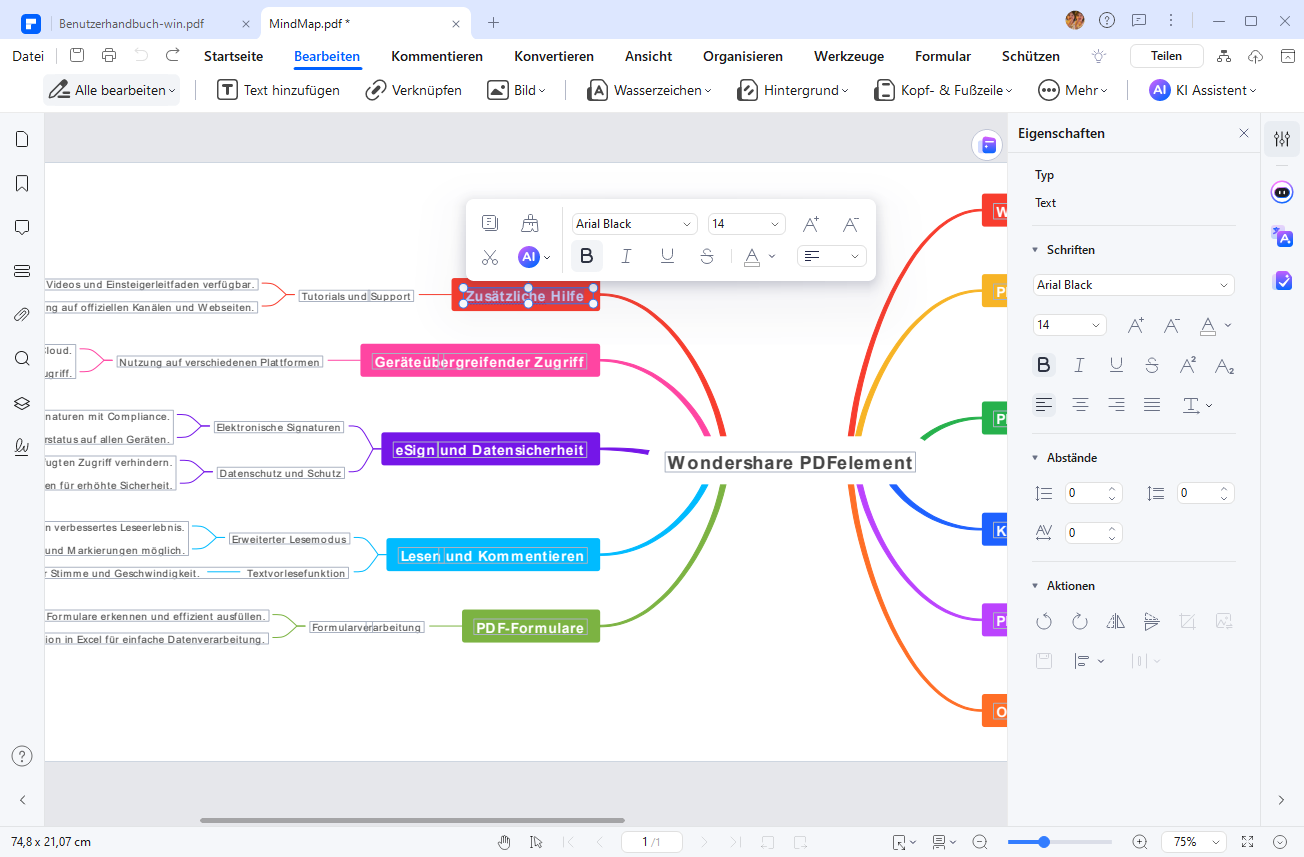This screenshot has width=1304, height=857.
Task: Open the Alle bearbeiten mode selector
Action: pyautogui.click(x=111, y=89)
